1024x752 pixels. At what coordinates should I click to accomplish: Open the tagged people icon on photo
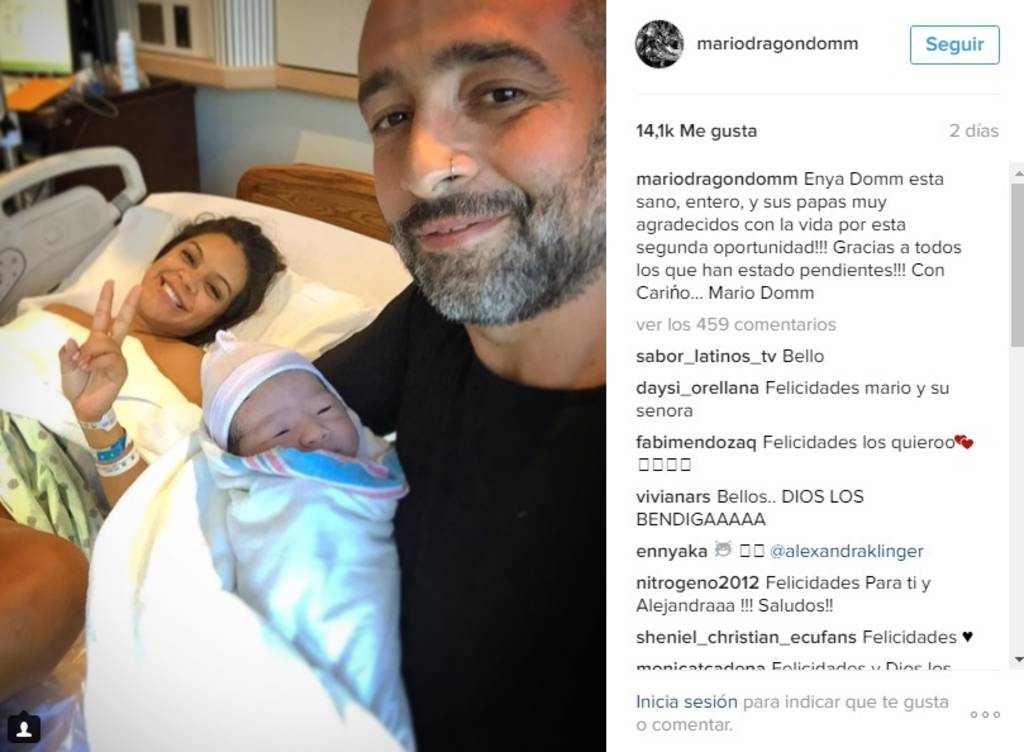[x=24, y=728]
